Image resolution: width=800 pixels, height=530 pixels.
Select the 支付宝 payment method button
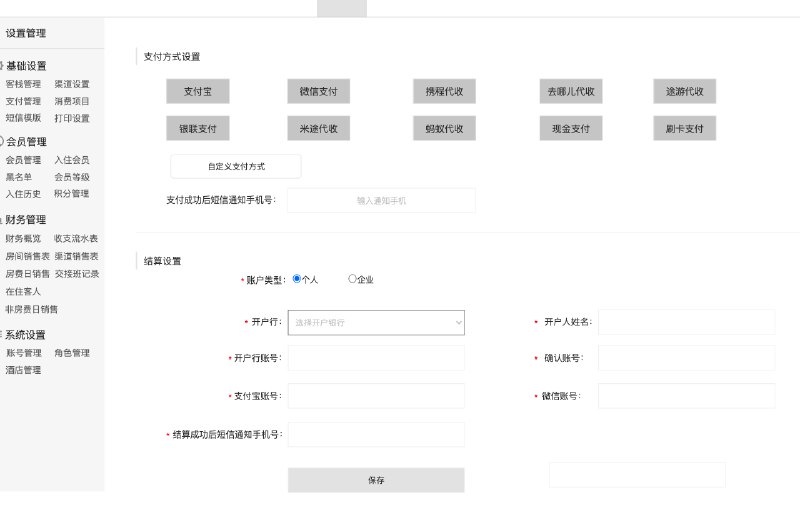tap(197, 91)
